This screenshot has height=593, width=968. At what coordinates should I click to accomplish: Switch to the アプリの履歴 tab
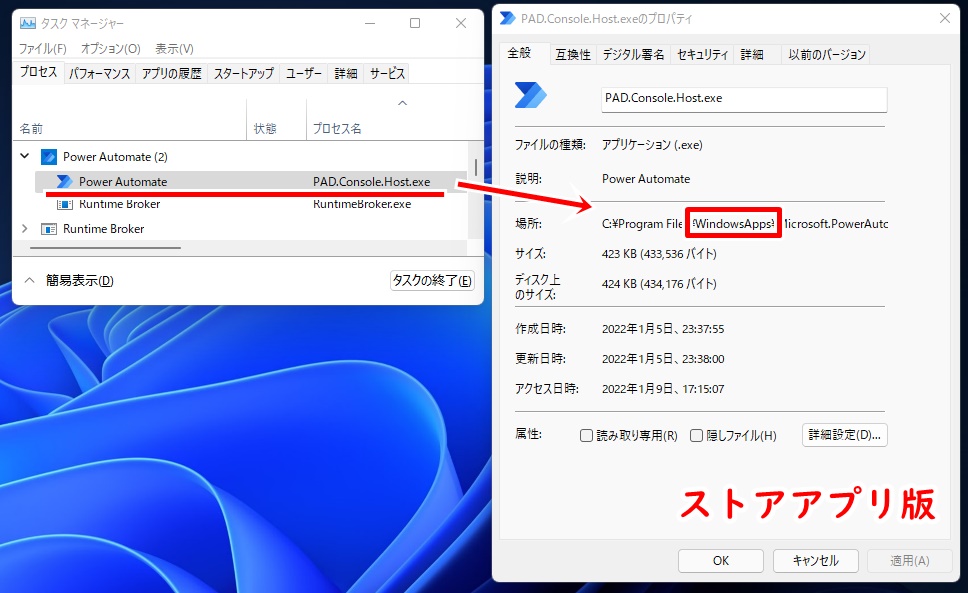pyautogui.click(x=172, y=73)
